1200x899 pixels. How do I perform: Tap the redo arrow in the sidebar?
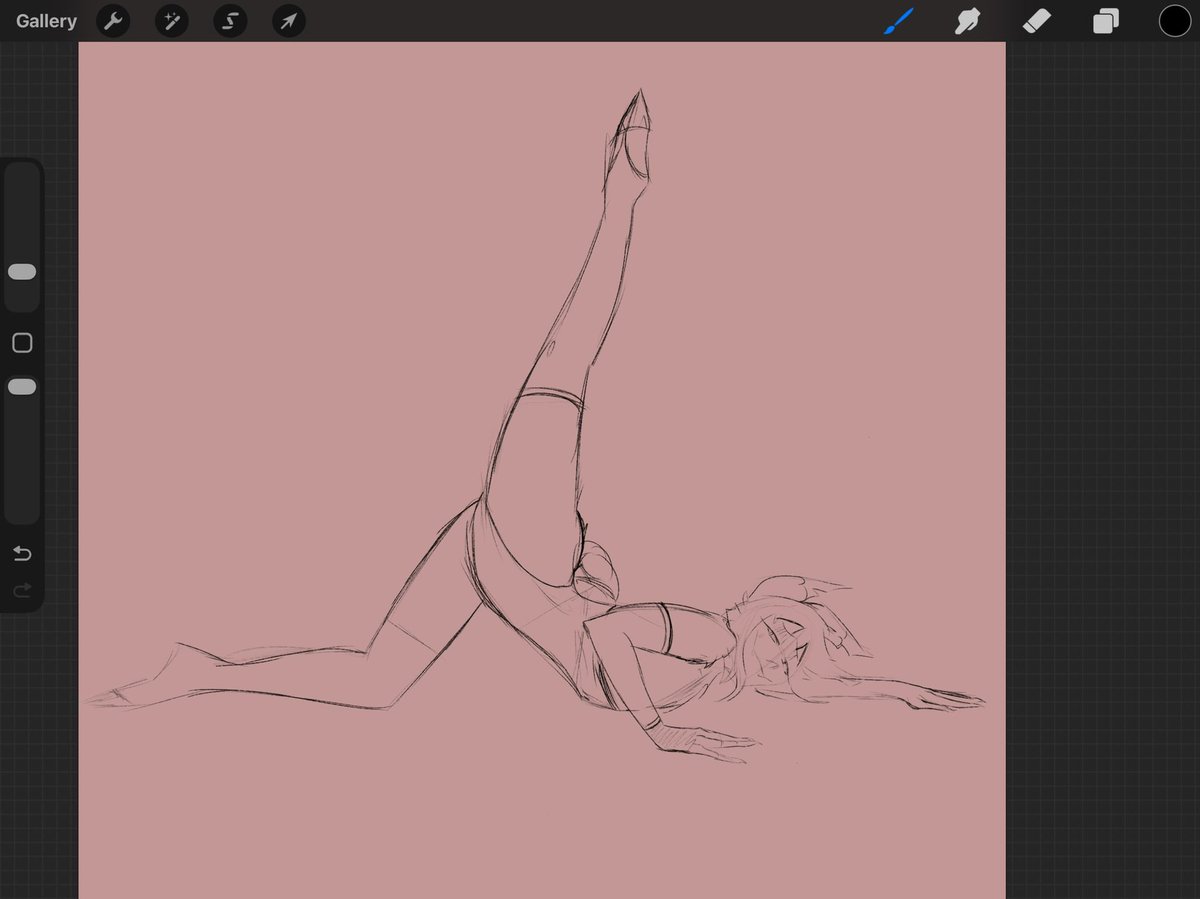tap(21, 590)
